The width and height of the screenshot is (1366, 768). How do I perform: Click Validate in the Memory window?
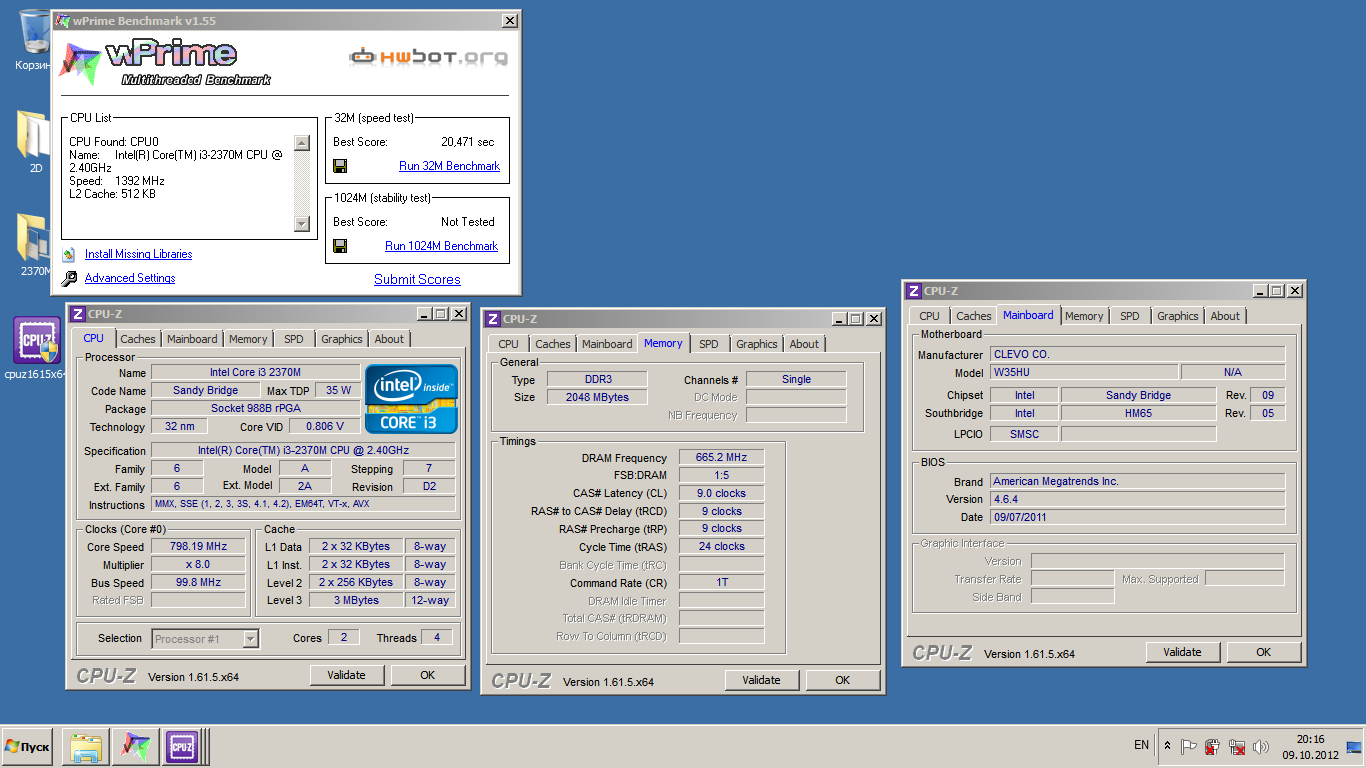coord(761,680)
